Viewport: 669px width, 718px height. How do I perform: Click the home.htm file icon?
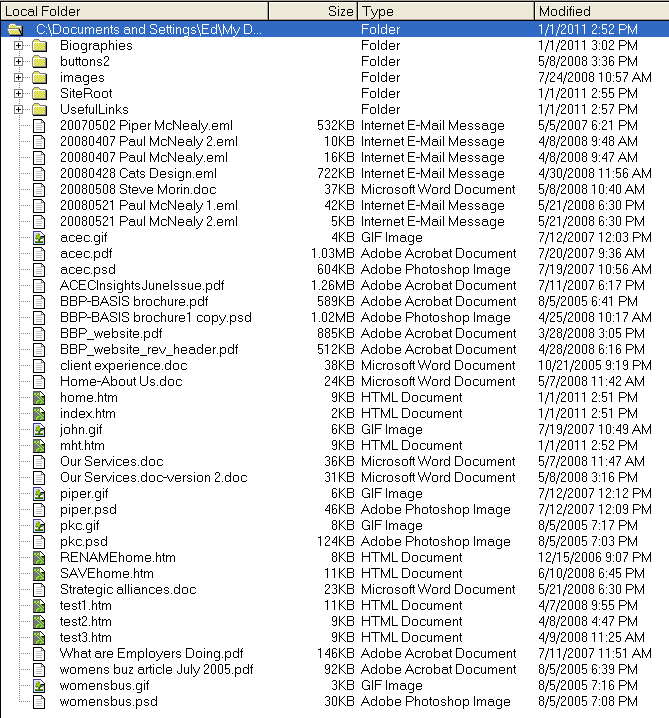pyautogui.click(x=39, y=398)
